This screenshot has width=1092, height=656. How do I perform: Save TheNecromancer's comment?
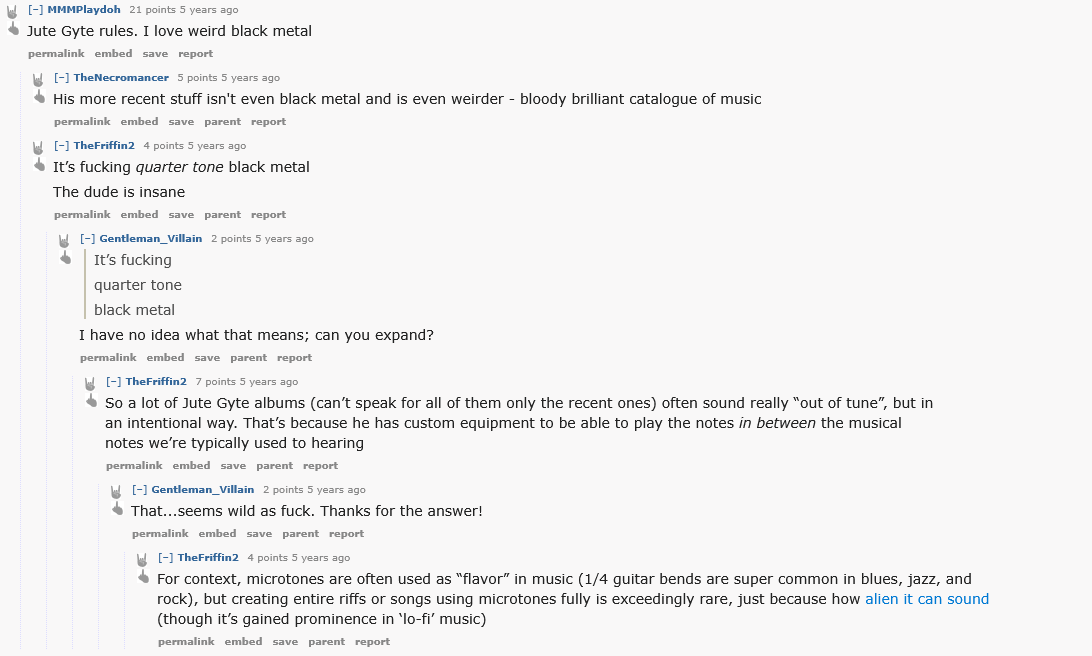181,122
